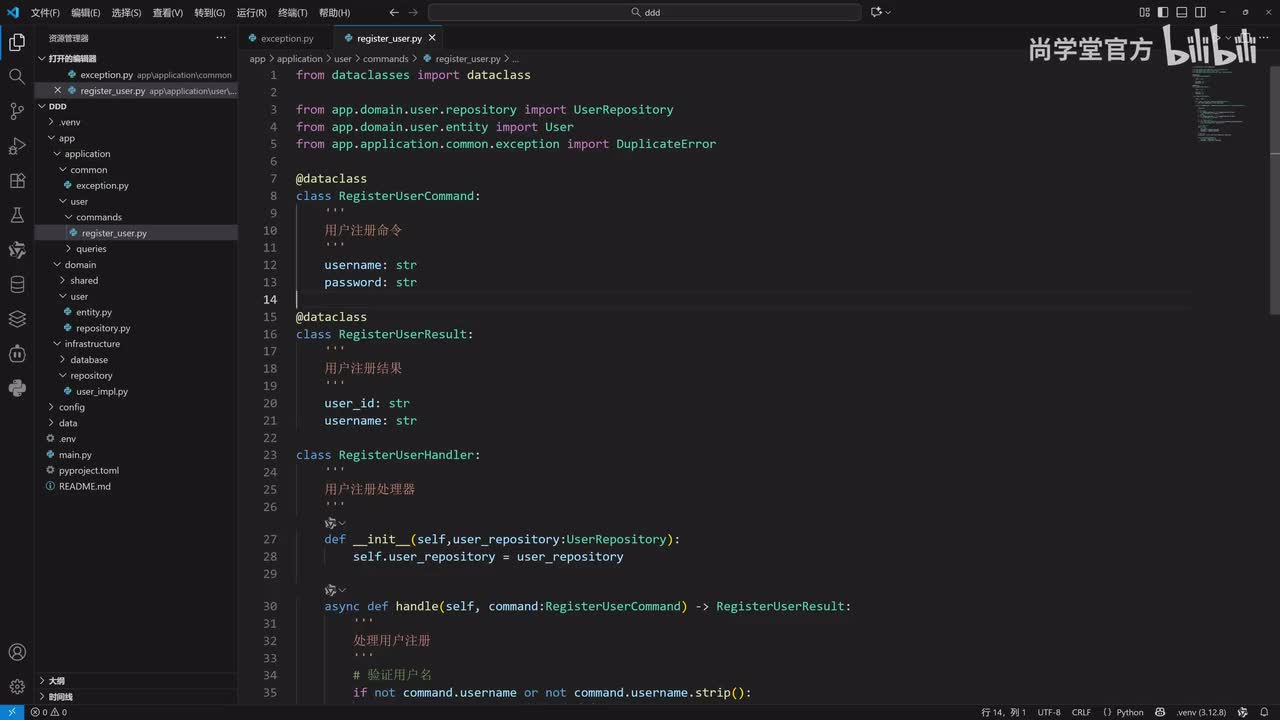Expand the 大纲 outline section

click(x=56, y=680)
